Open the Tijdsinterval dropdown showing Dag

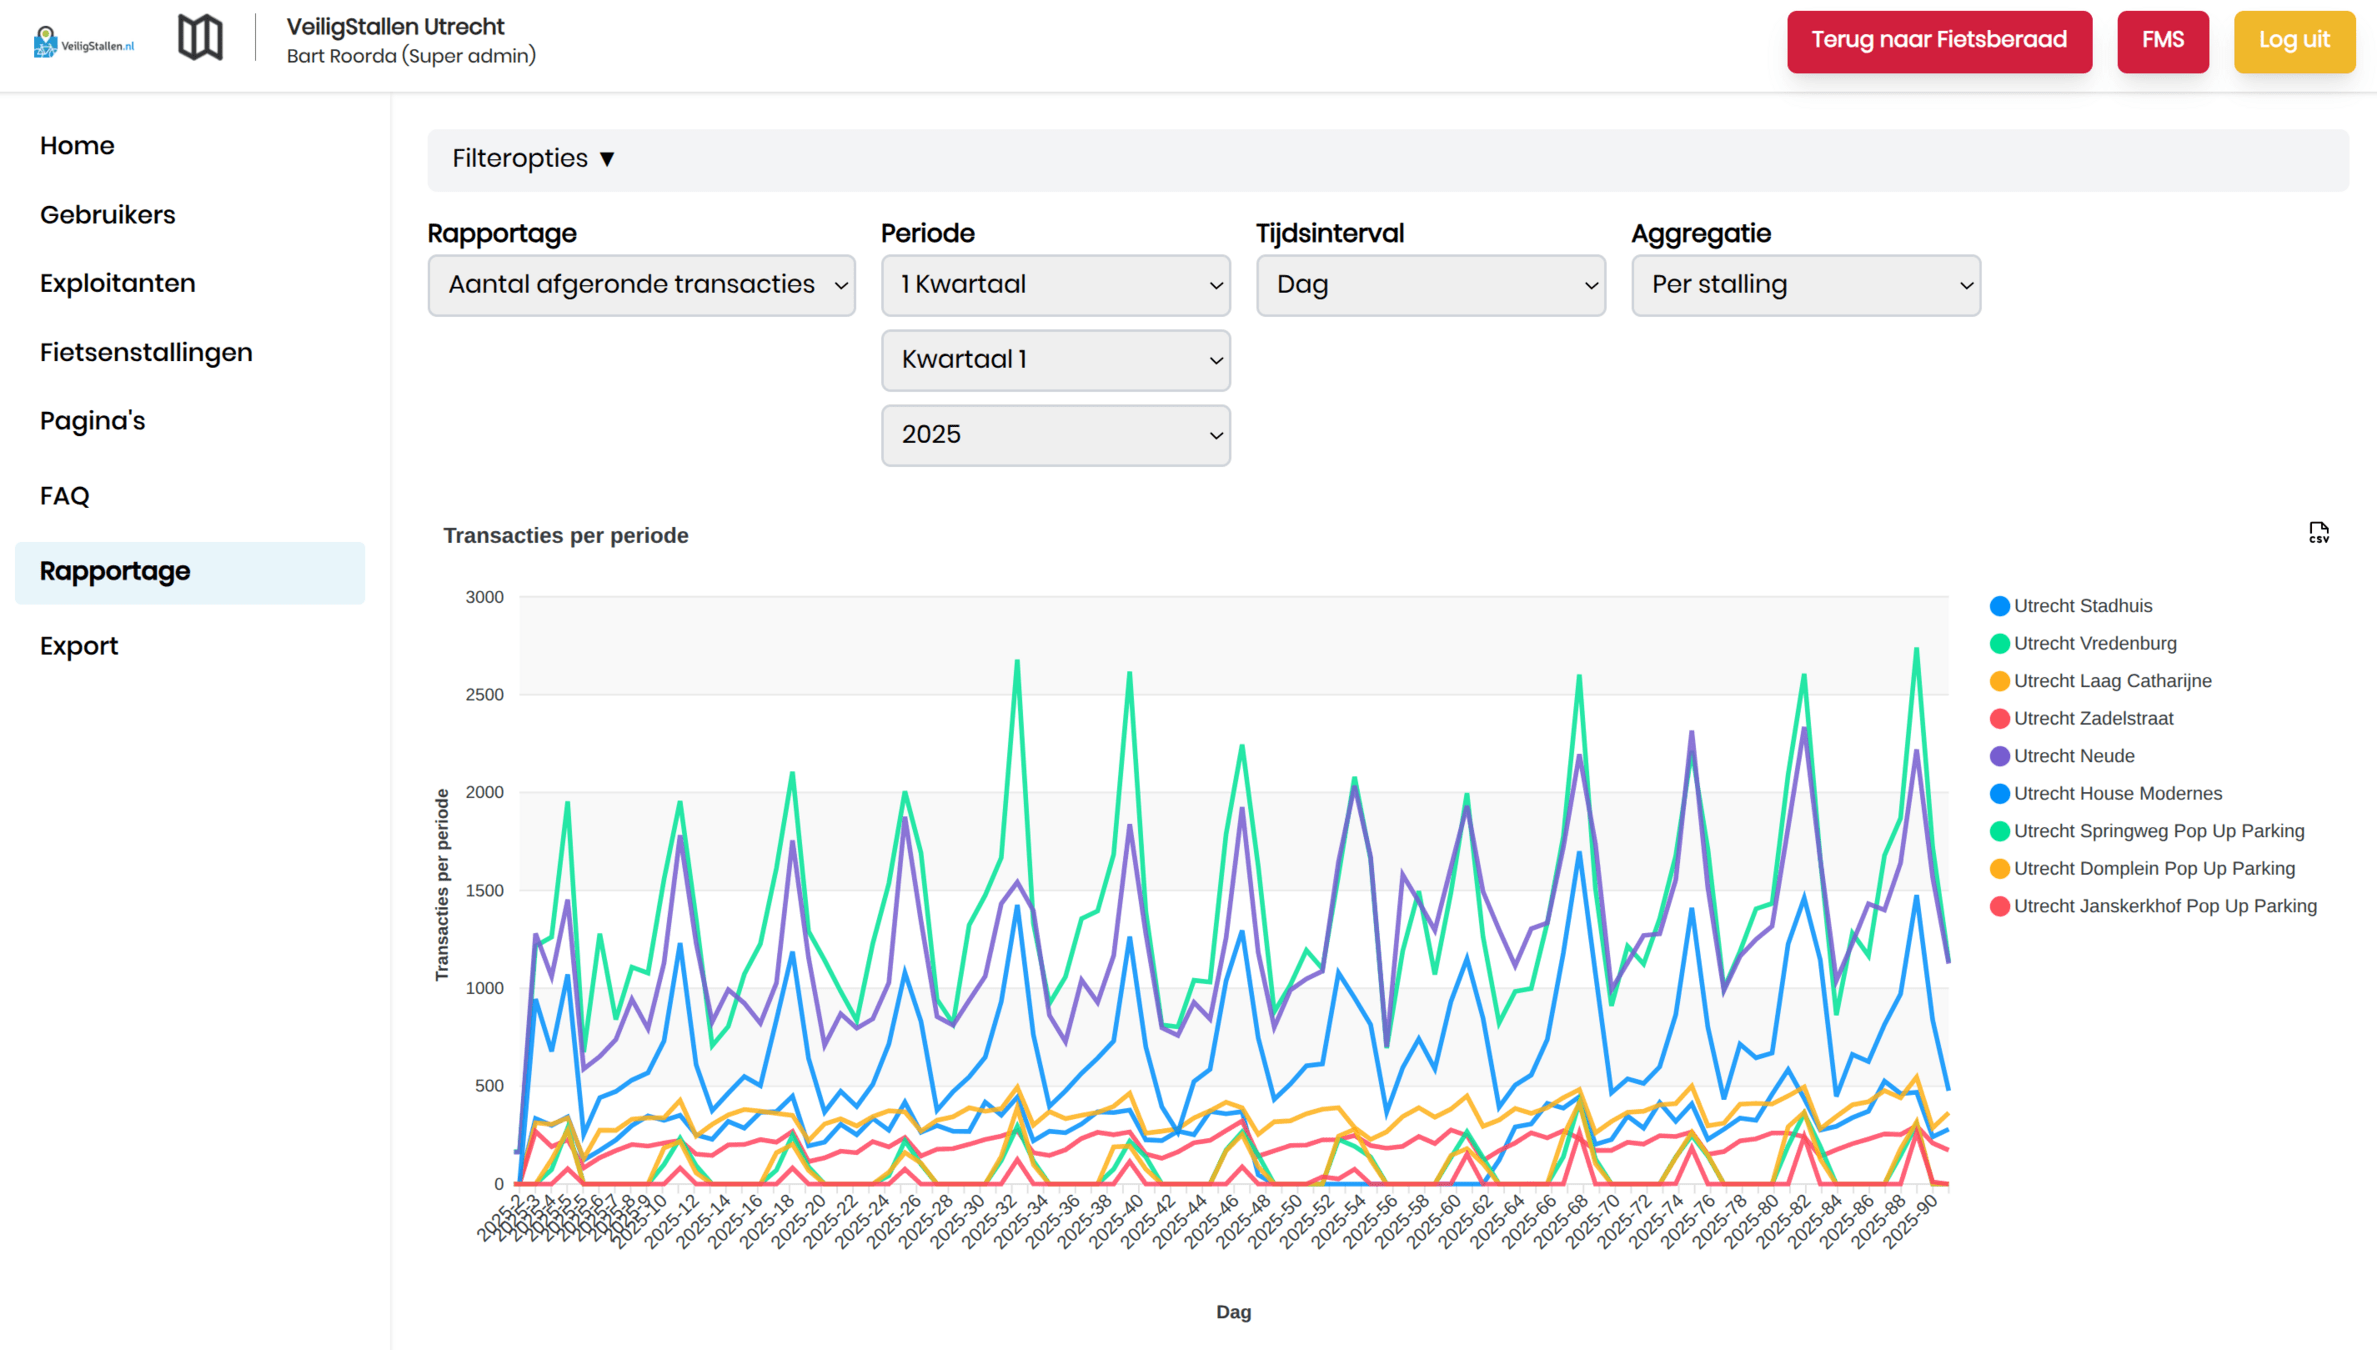tap(1430, 285)
